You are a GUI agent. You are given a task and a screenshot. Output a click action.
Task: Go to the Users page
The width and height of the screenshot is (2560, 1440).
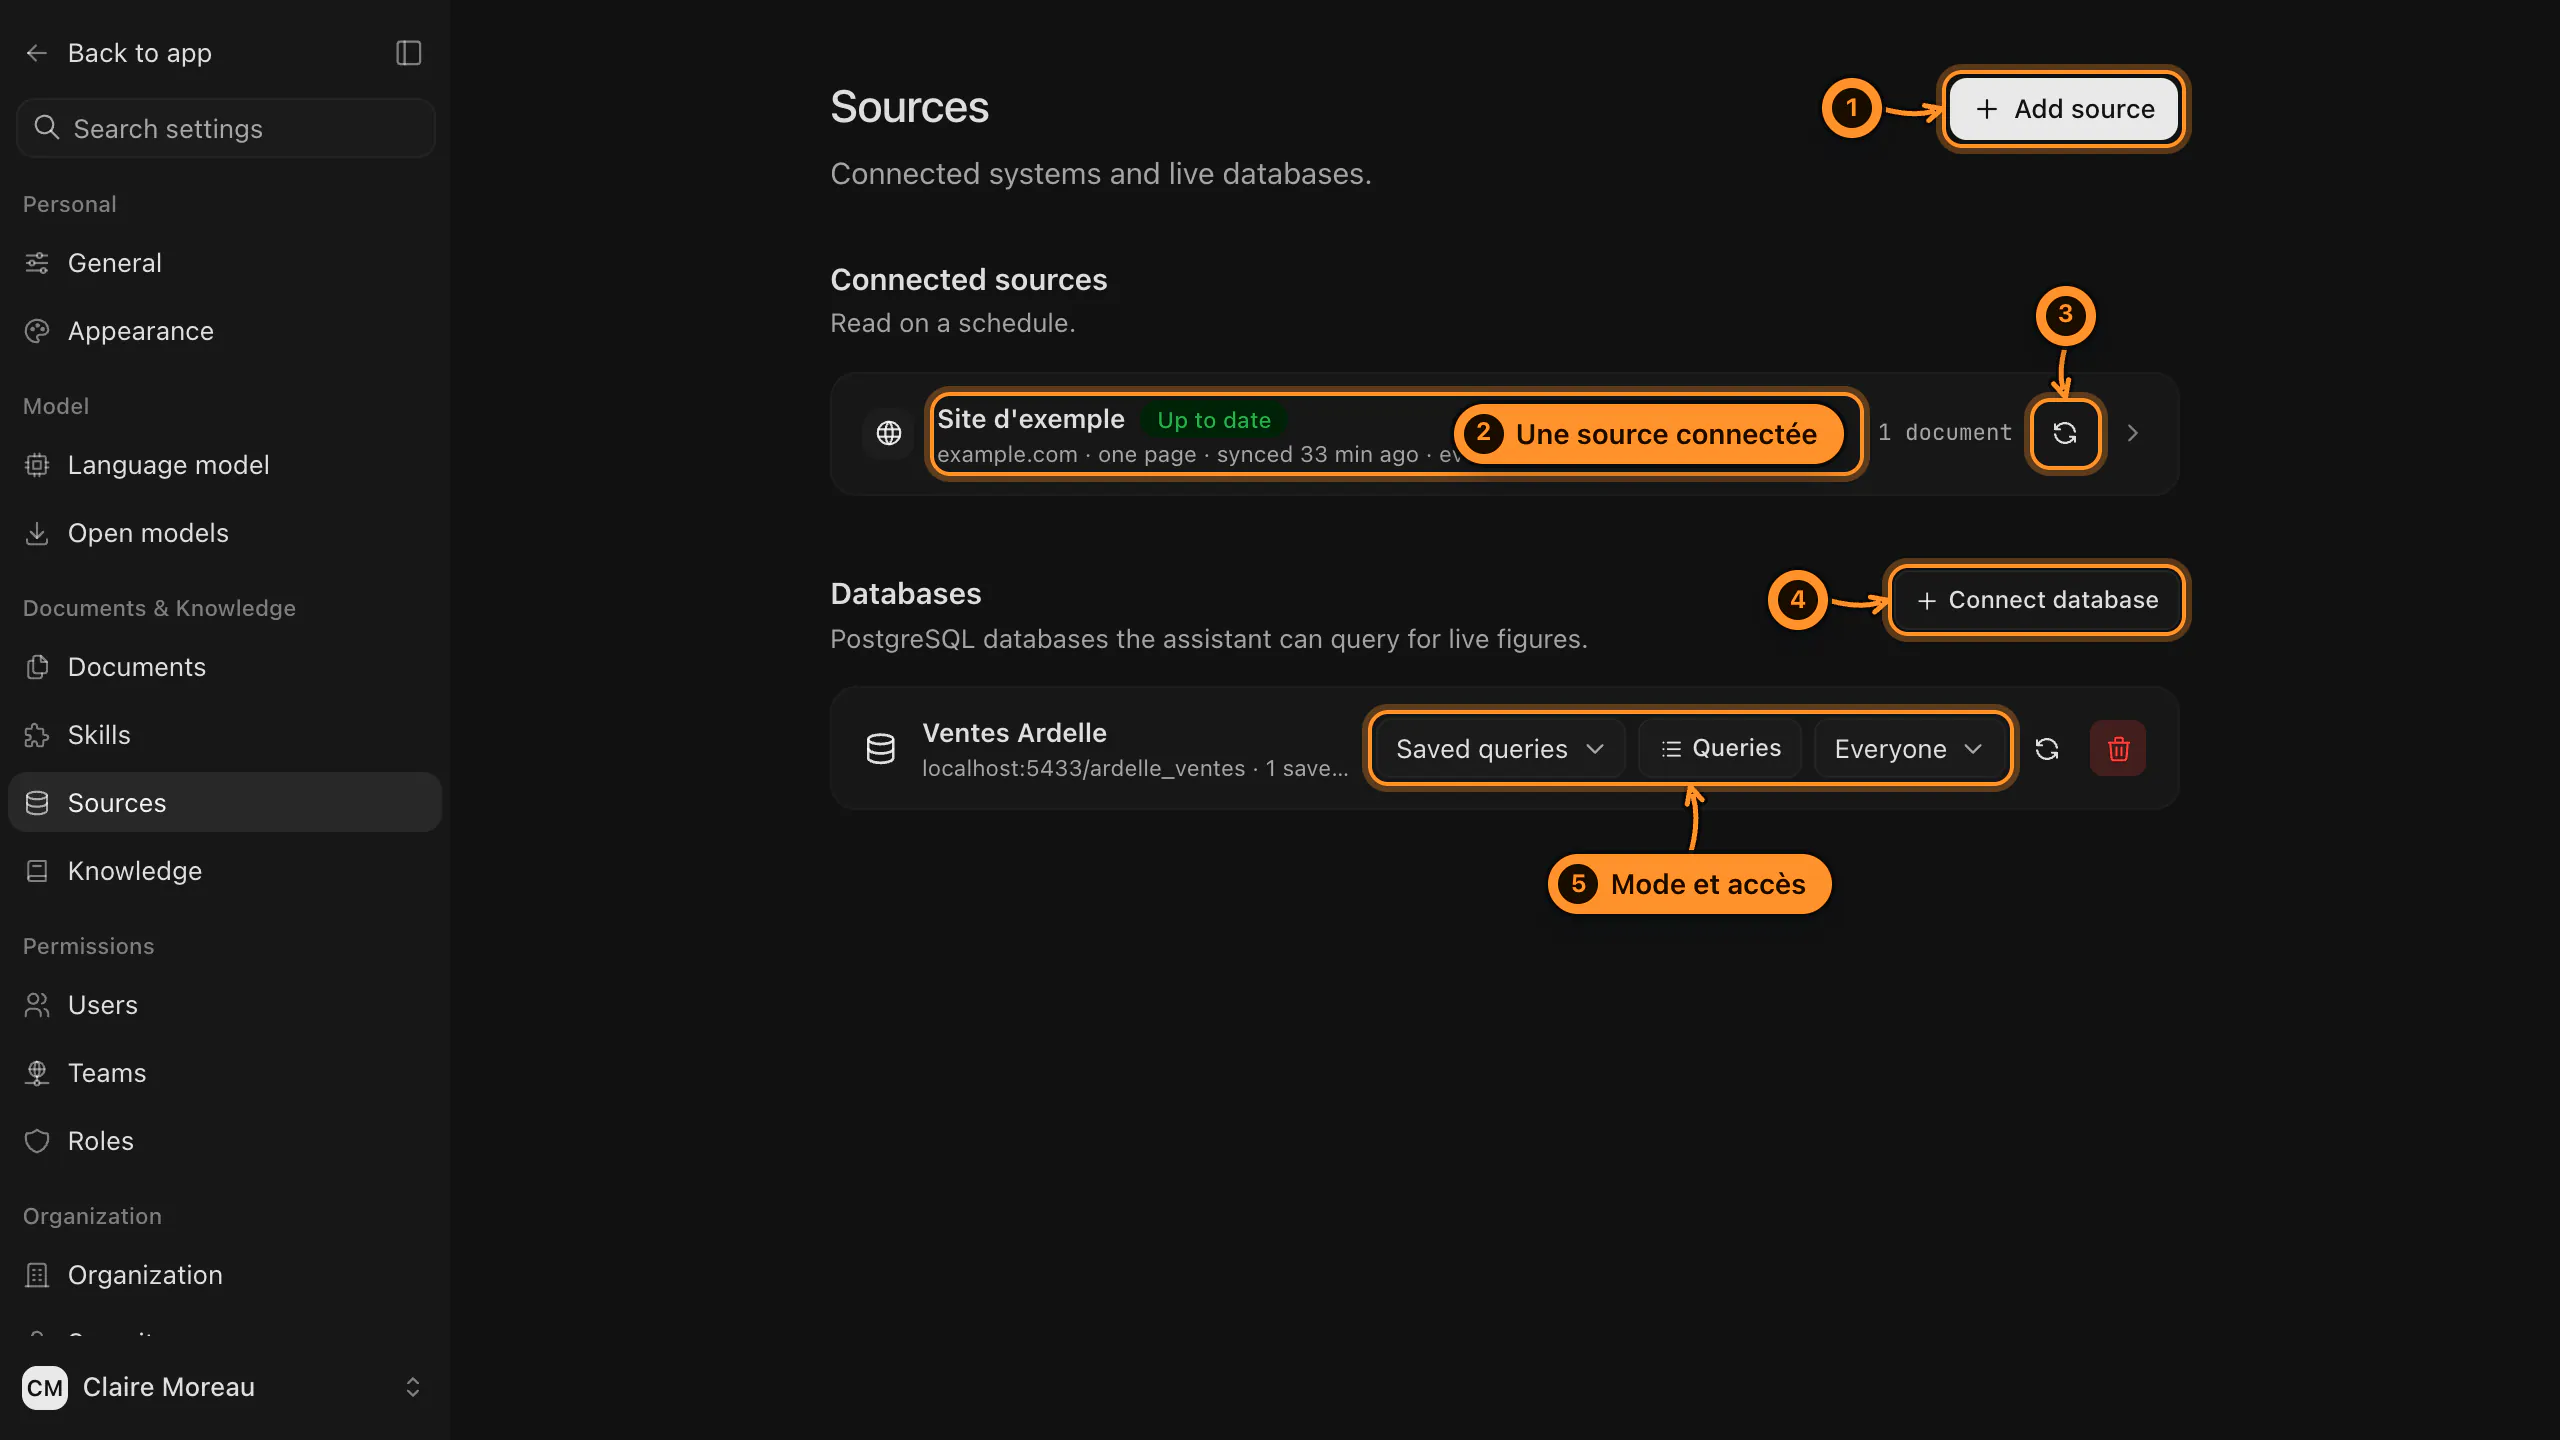[225, 1005]
